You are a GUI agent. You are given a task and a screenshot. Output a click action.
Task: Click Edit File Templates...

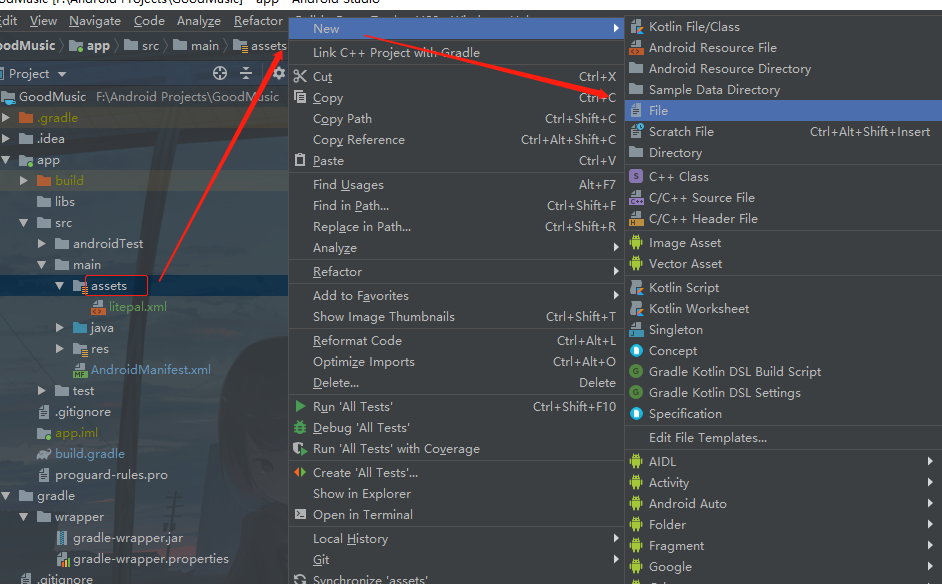point(783,437)
